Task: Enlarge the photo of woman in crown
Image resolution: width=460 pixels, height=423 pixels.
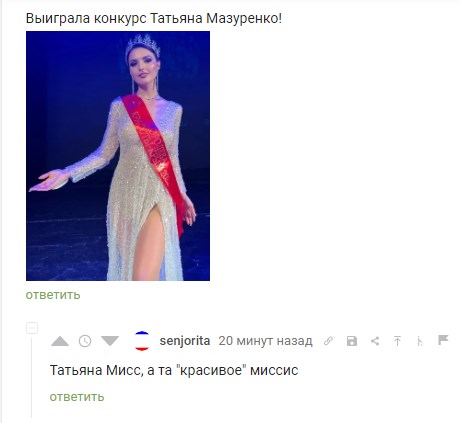Action: pos(118,156)
